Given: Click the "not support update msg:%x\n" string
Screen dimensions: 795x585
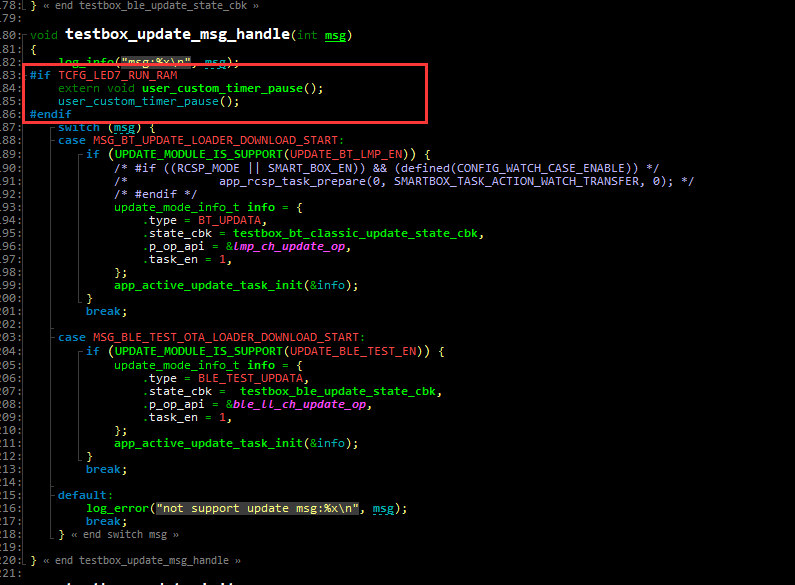Looking at the screenshot, I should (x=258, y=508).
